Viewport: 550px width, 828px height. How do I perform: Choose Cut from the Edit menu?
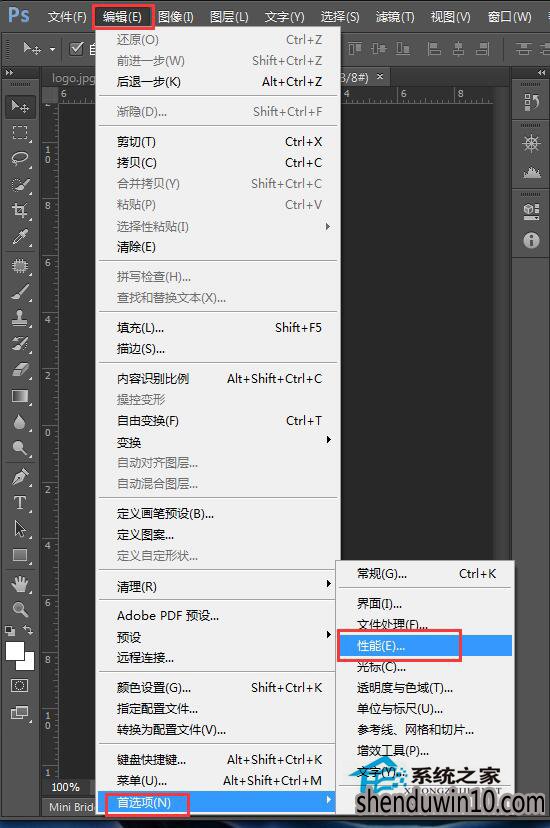[217, 142]
